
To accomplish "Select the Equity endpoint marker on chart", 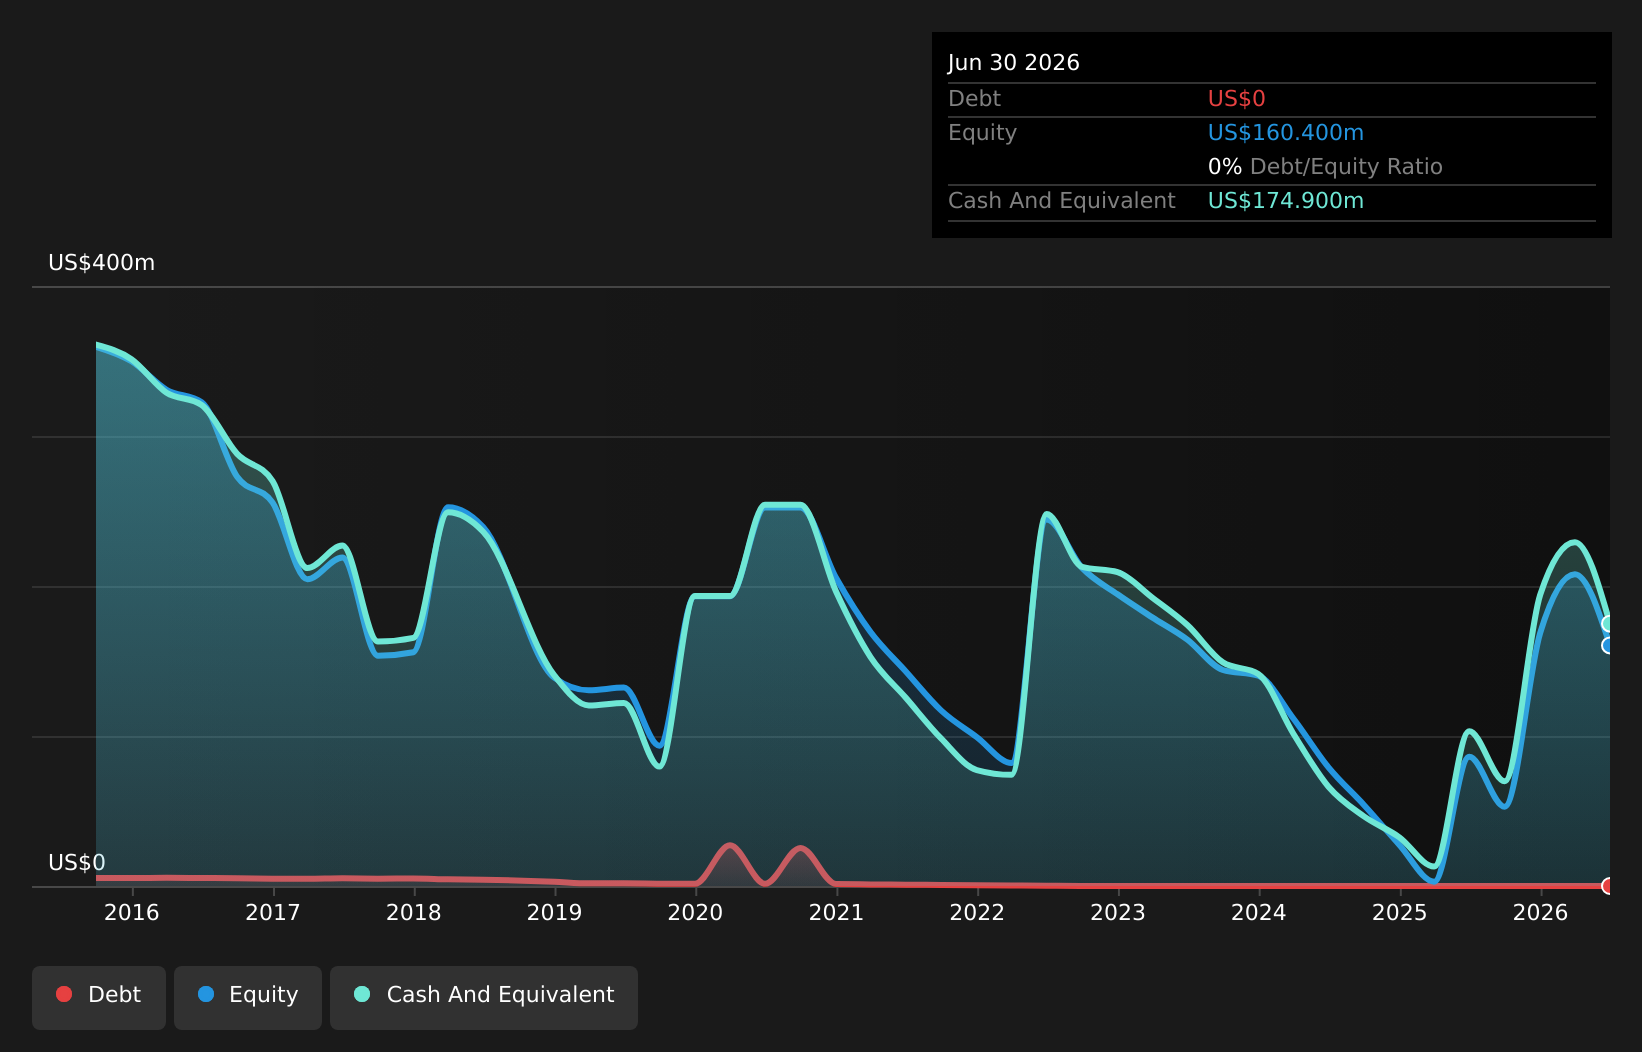I will (1609, 646).
